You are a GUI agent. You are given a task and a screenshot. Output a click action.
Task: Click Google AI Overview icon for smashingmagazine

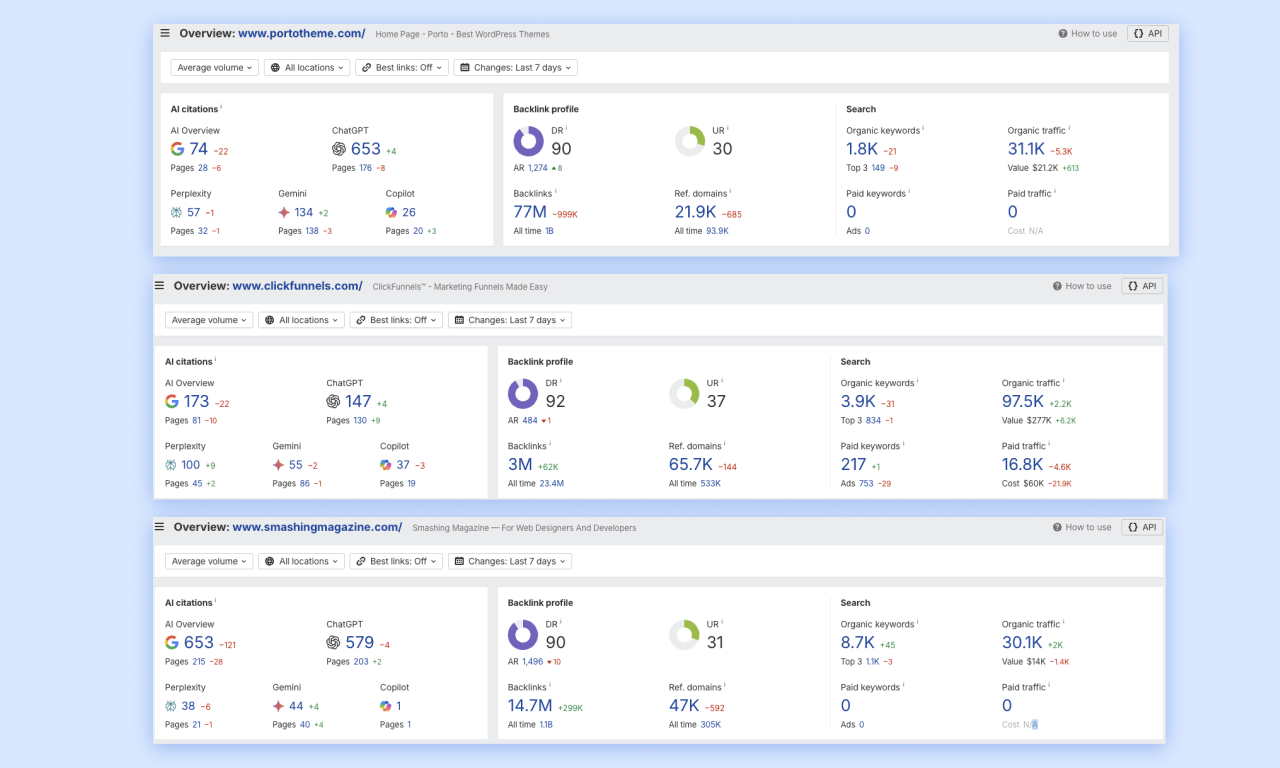pos(172,643)
